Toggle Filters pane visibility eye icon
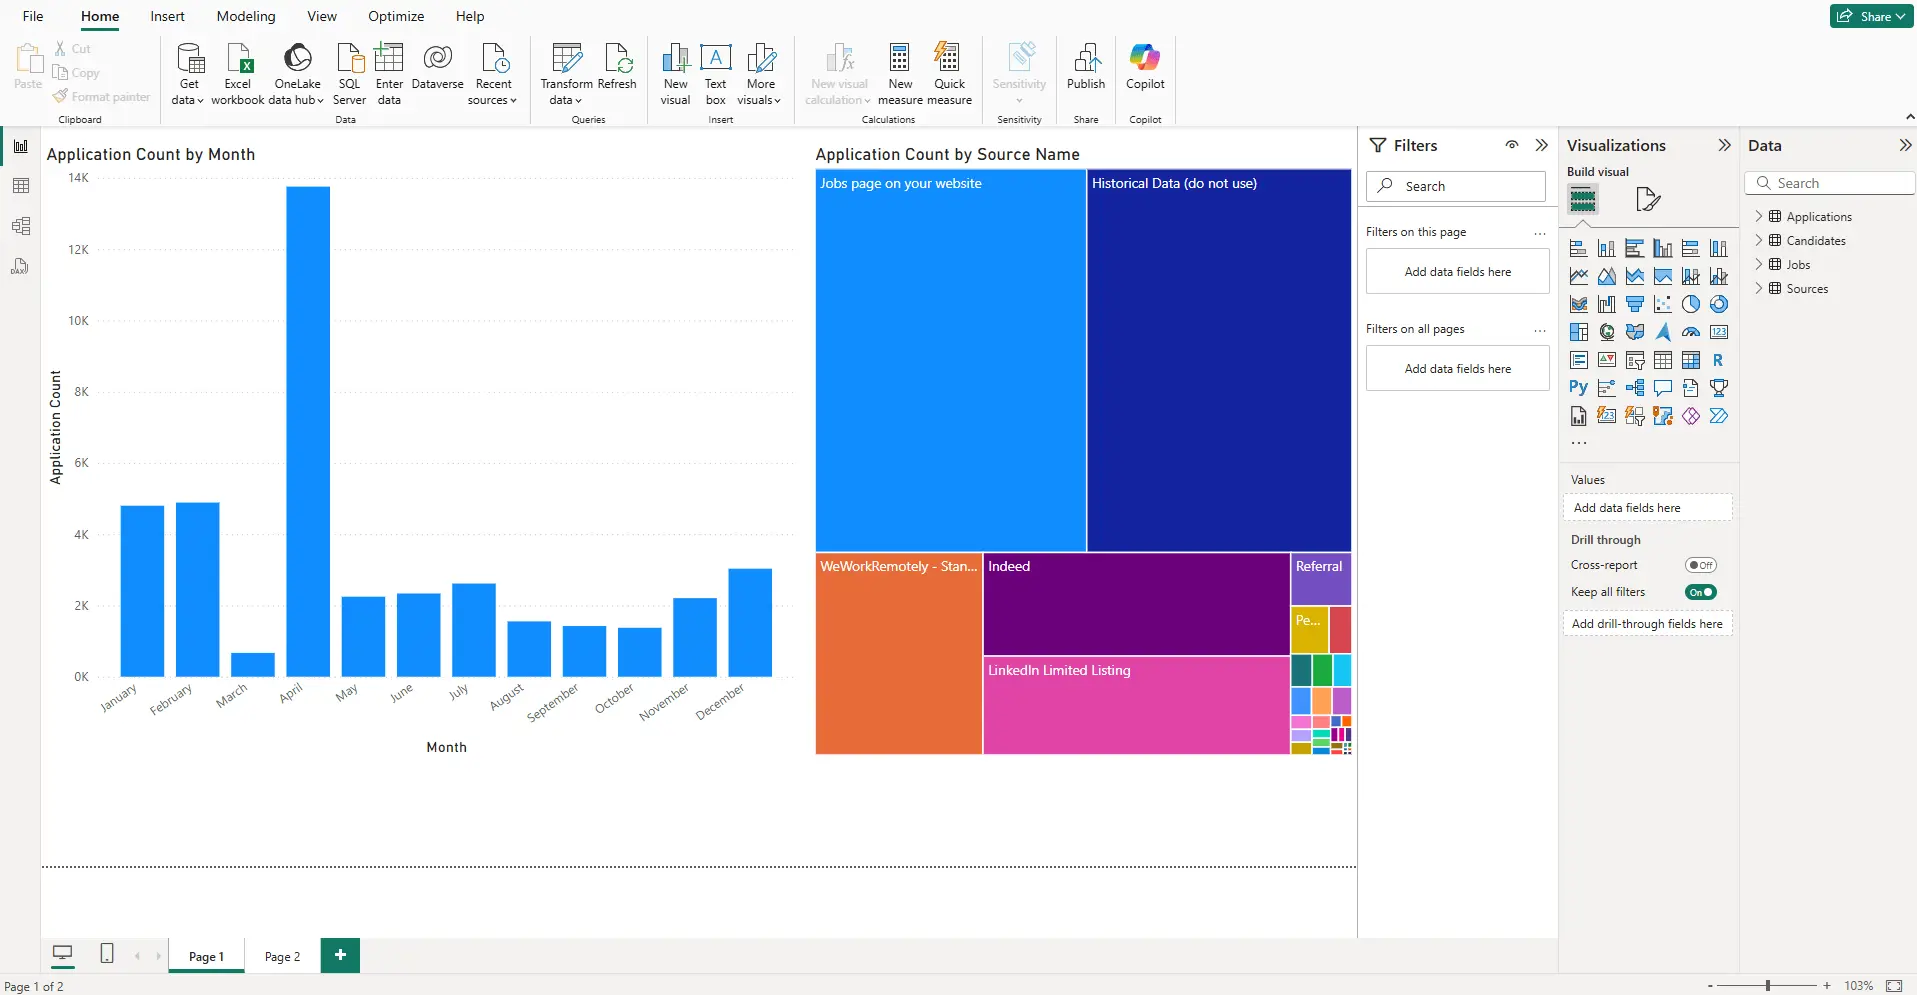 point(1512,145)
